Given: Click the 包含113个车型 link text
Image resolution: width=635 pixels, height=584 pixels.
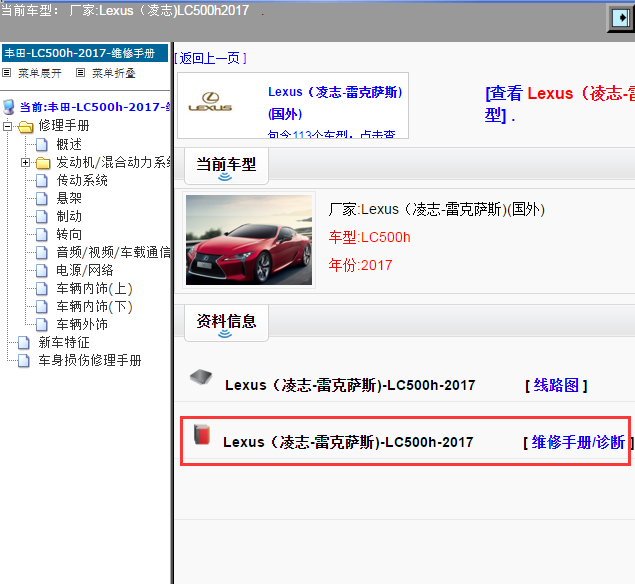Looking at the screenshot, I should tap(331, 134).
